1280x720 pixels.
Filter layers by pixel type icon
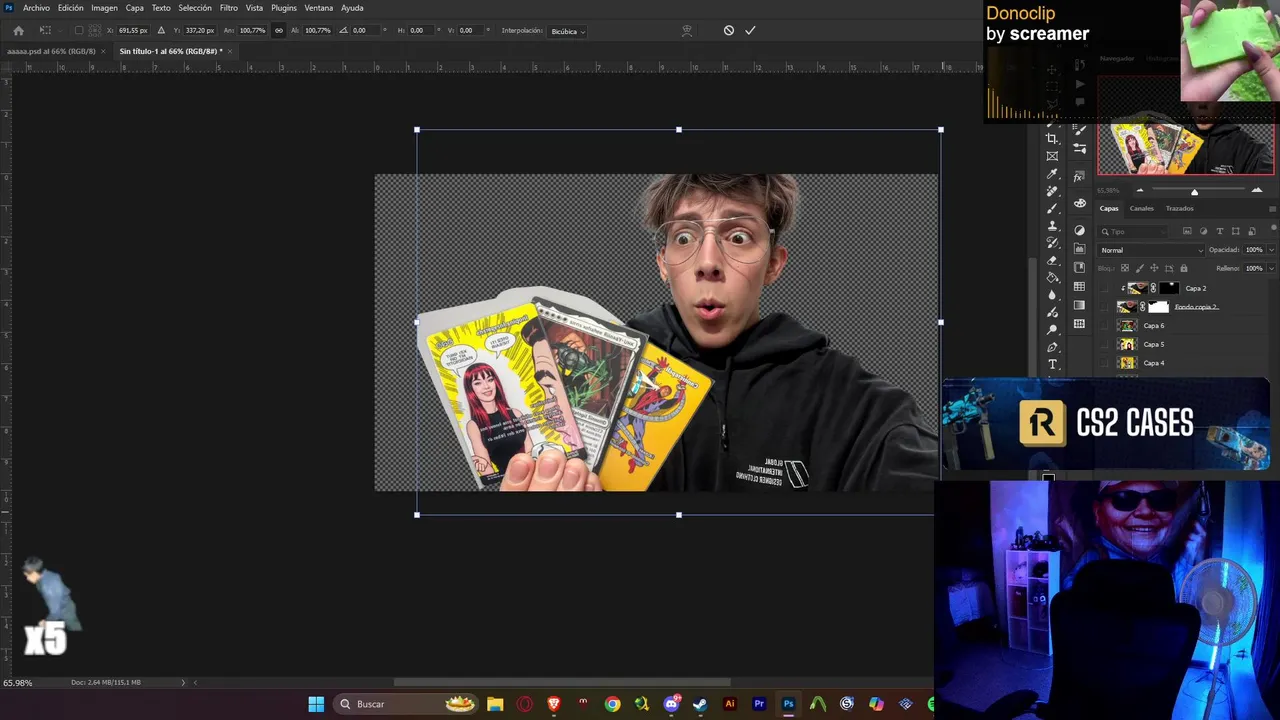1187,231
